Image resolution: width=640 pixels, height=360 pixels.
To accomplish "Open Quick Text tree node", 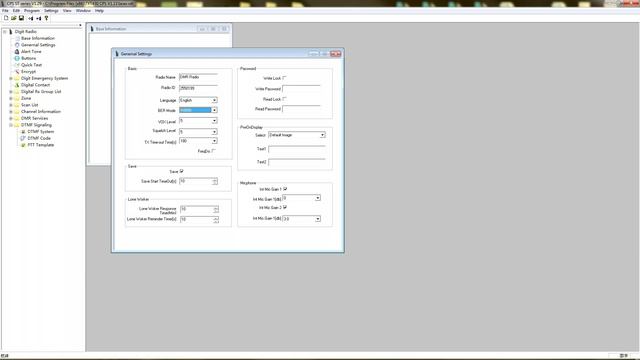I will 31,65.
